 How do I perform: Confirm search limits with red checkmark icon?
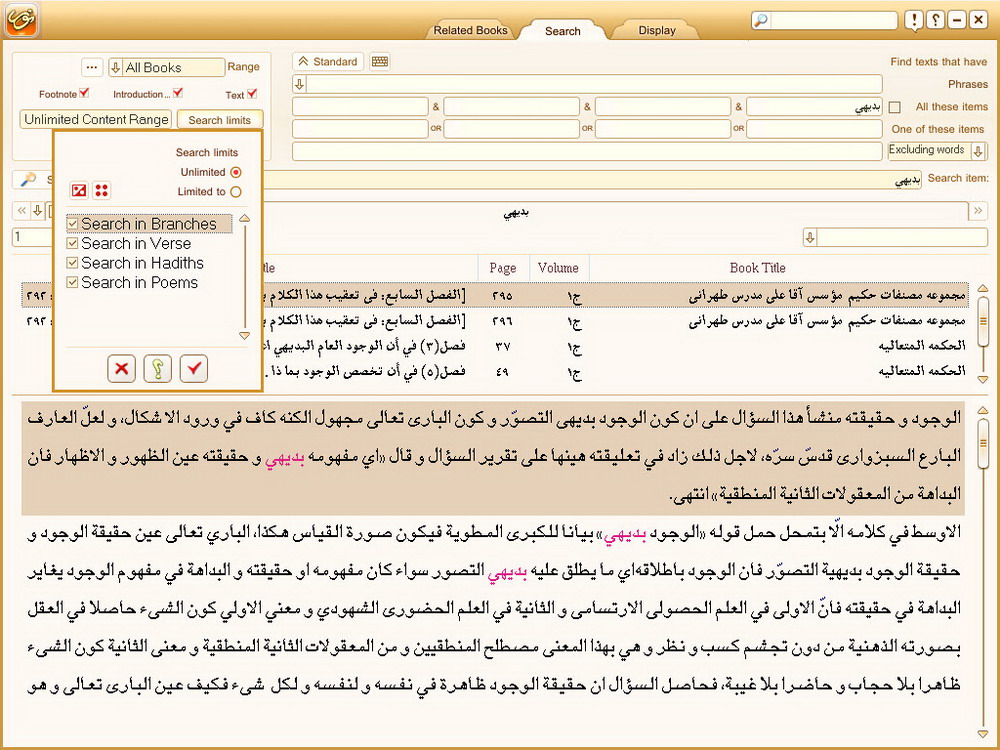pos(194,369)
